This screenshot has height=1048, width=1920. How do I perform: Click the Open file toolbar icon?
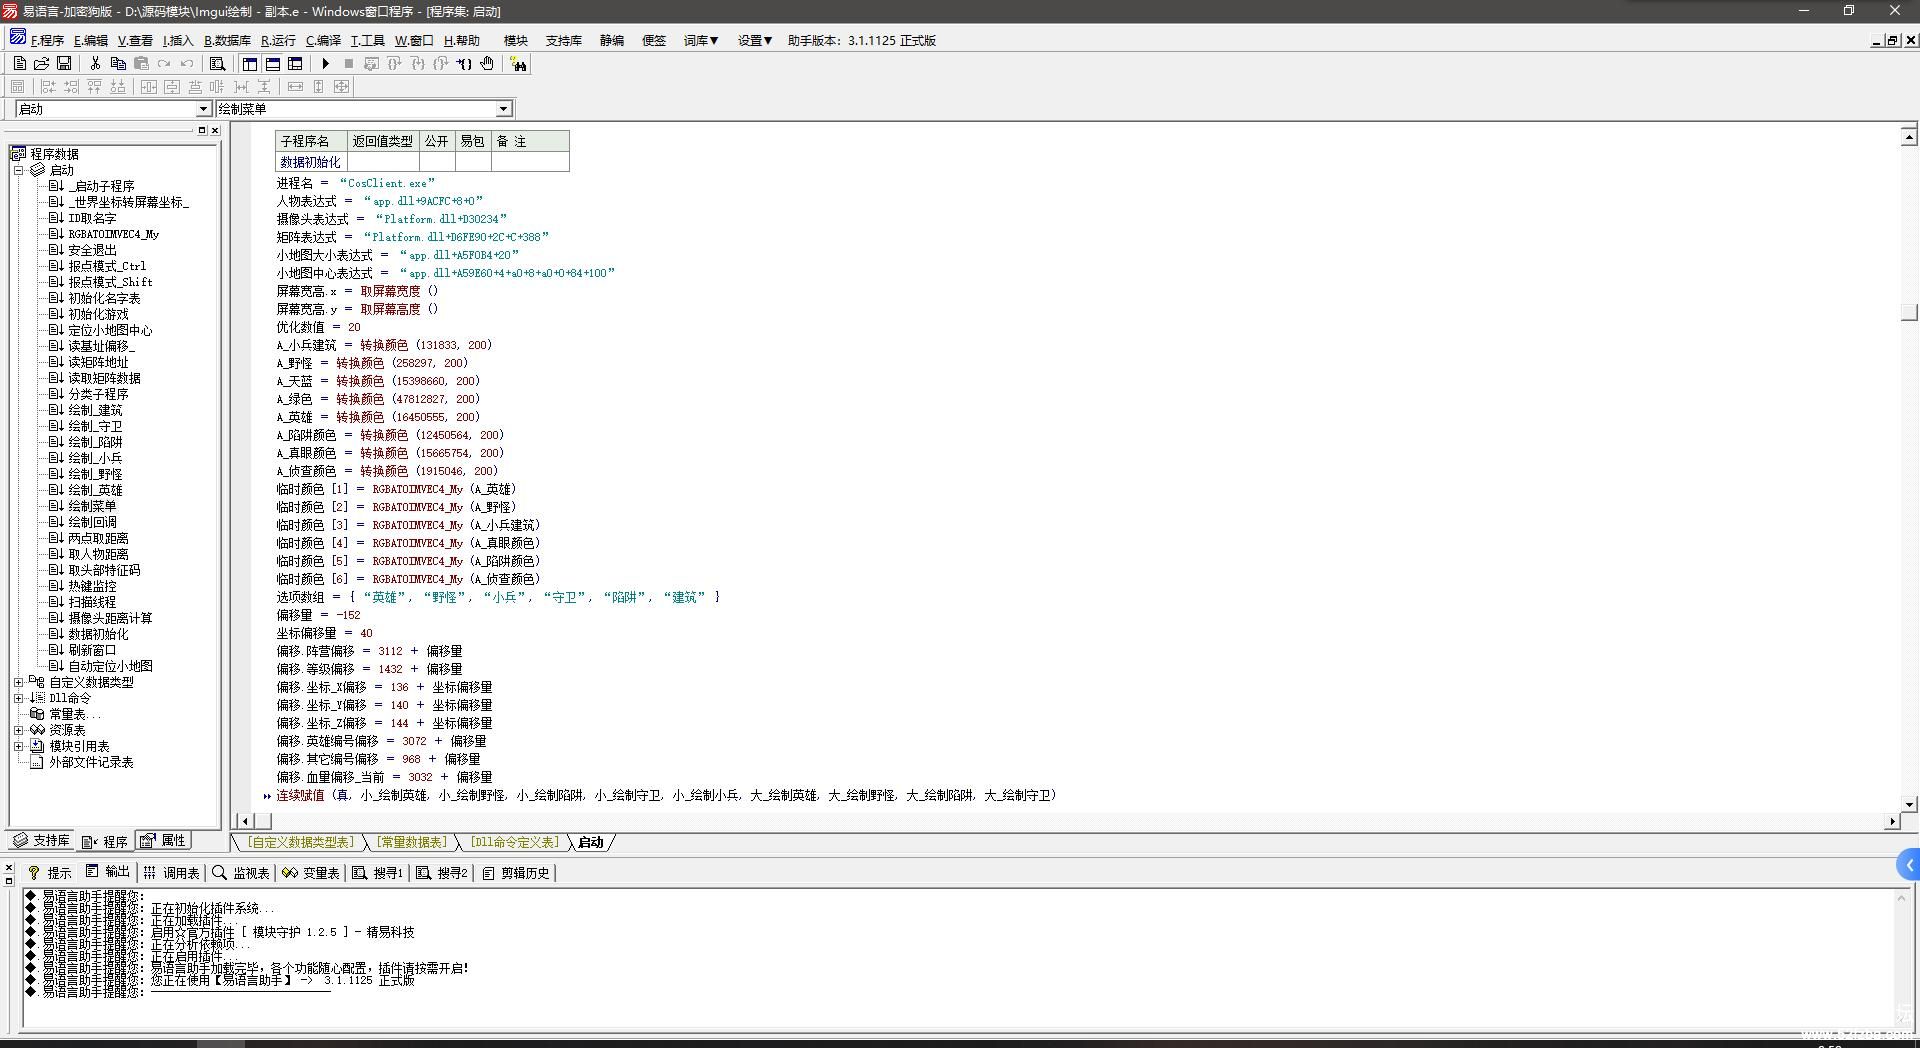41,63
